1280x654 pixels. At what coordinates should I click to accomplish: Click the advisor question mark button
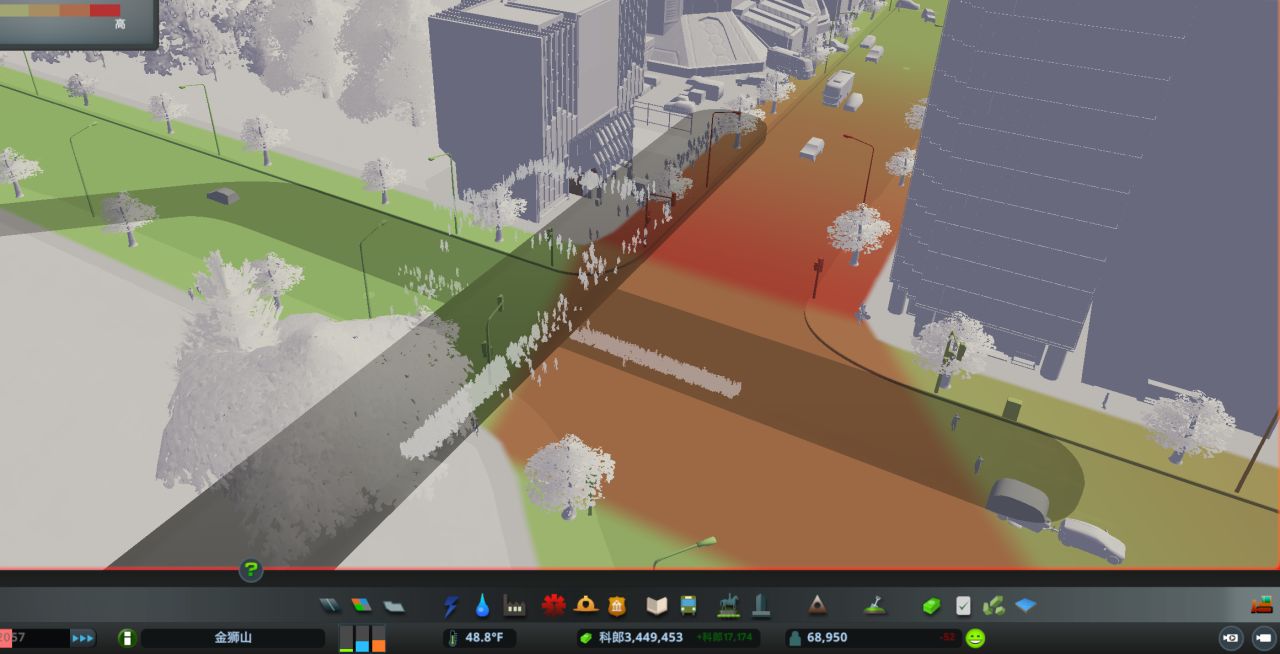tap(251, 570)
